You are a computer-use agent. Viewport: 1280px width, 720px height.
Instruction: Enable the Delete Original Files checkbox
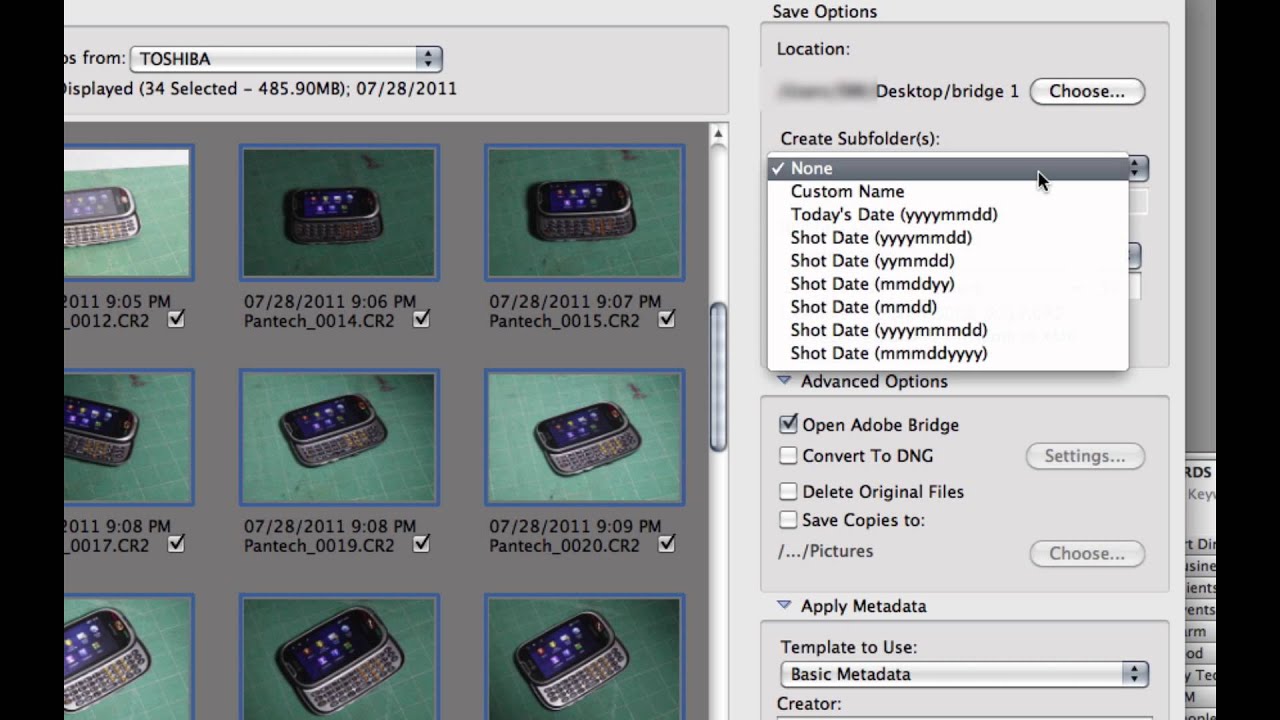pyautogui.click(x=788, y=491)
